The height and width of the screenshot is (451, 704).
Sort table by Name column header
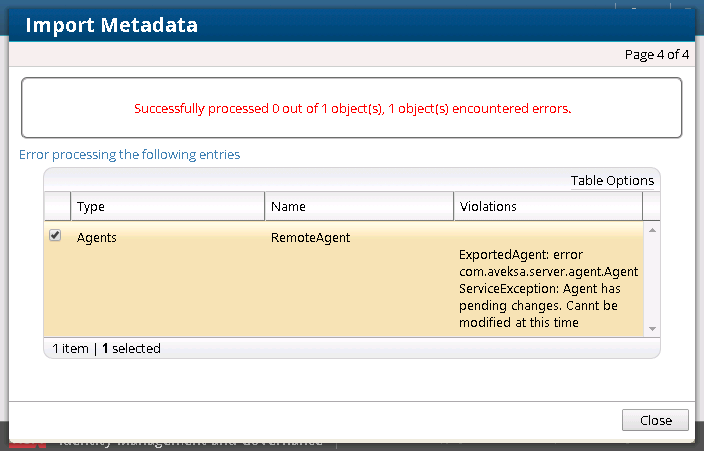[359, 207]
